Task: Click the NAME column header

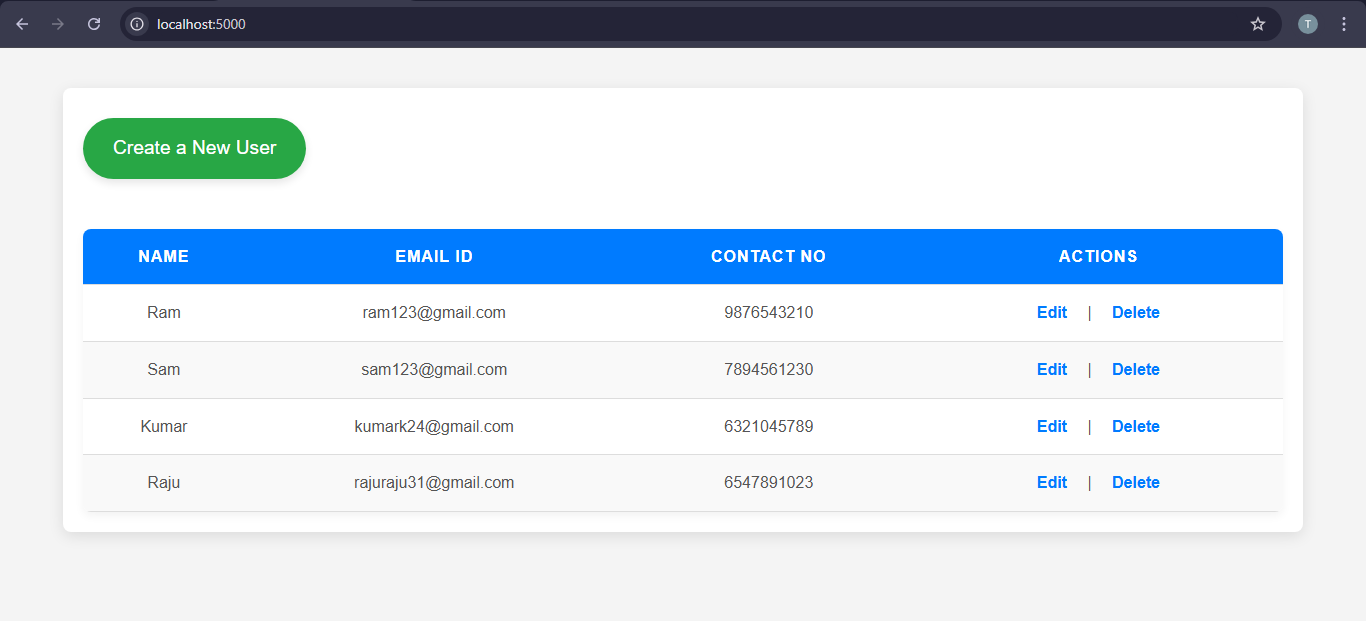Action: pos(164,257)
